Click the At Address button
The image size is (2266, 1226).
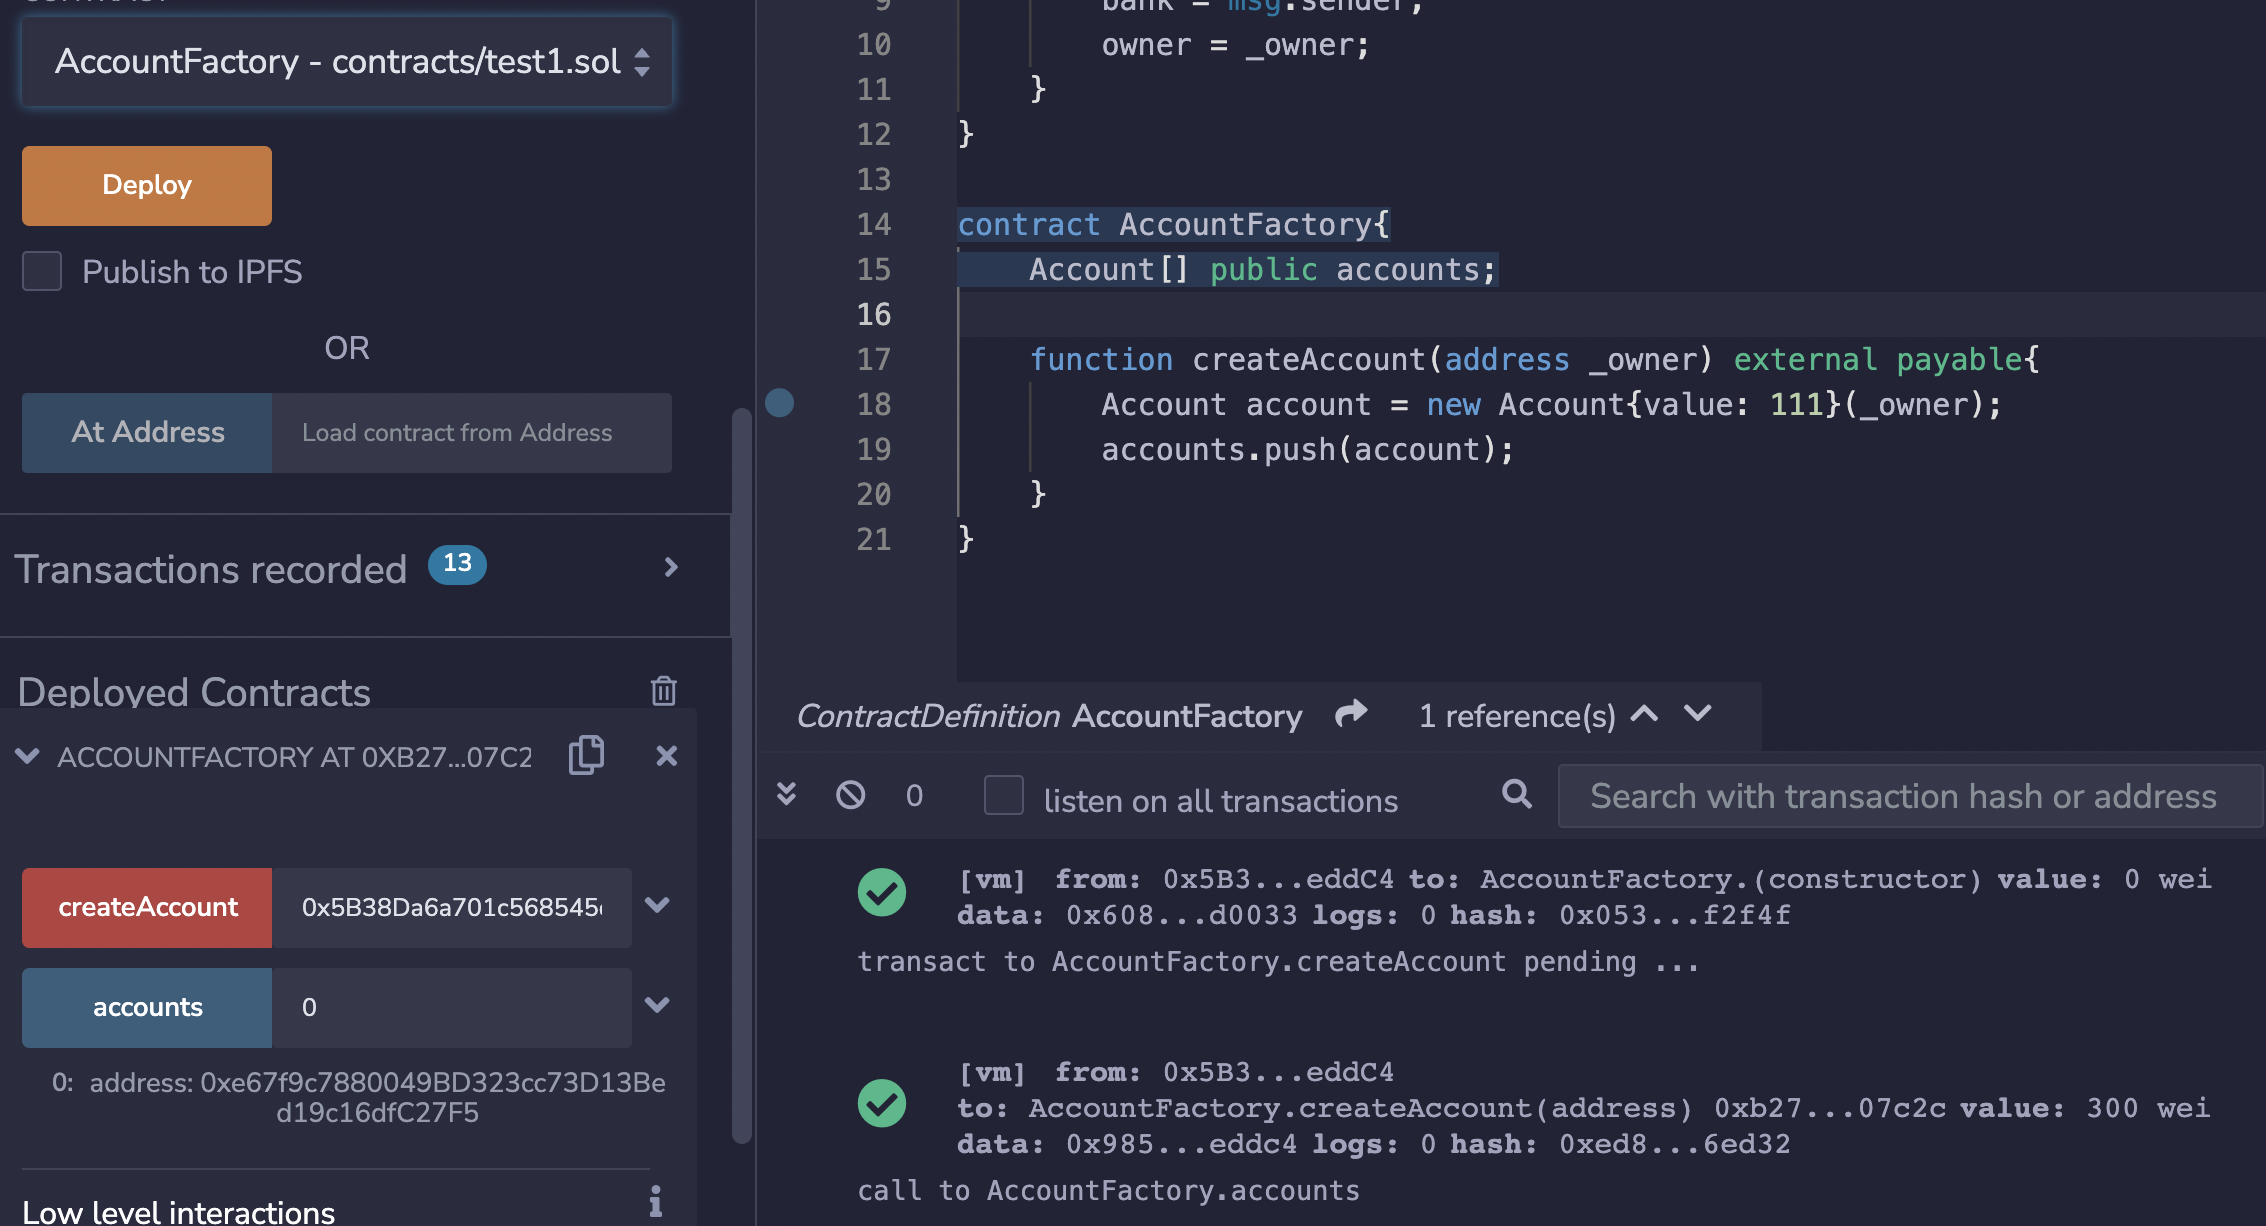click(x=147, y=433)
